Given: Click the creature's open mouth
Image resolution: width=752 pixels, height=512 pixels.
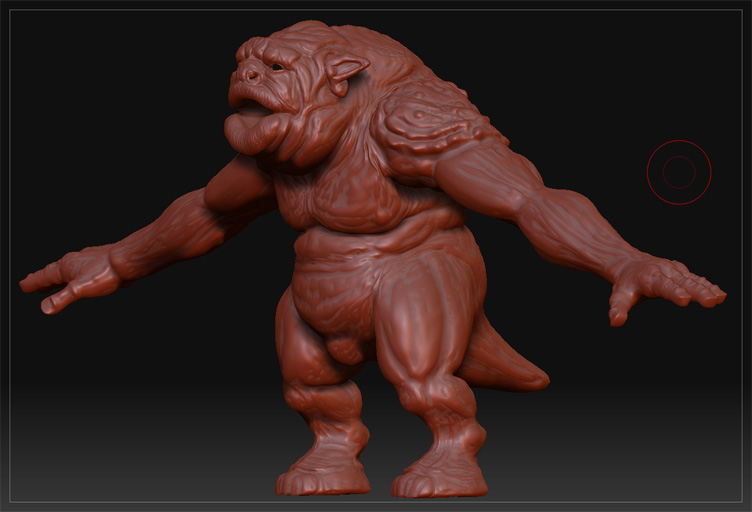Looking at the screenshot, I should point(253,109).
